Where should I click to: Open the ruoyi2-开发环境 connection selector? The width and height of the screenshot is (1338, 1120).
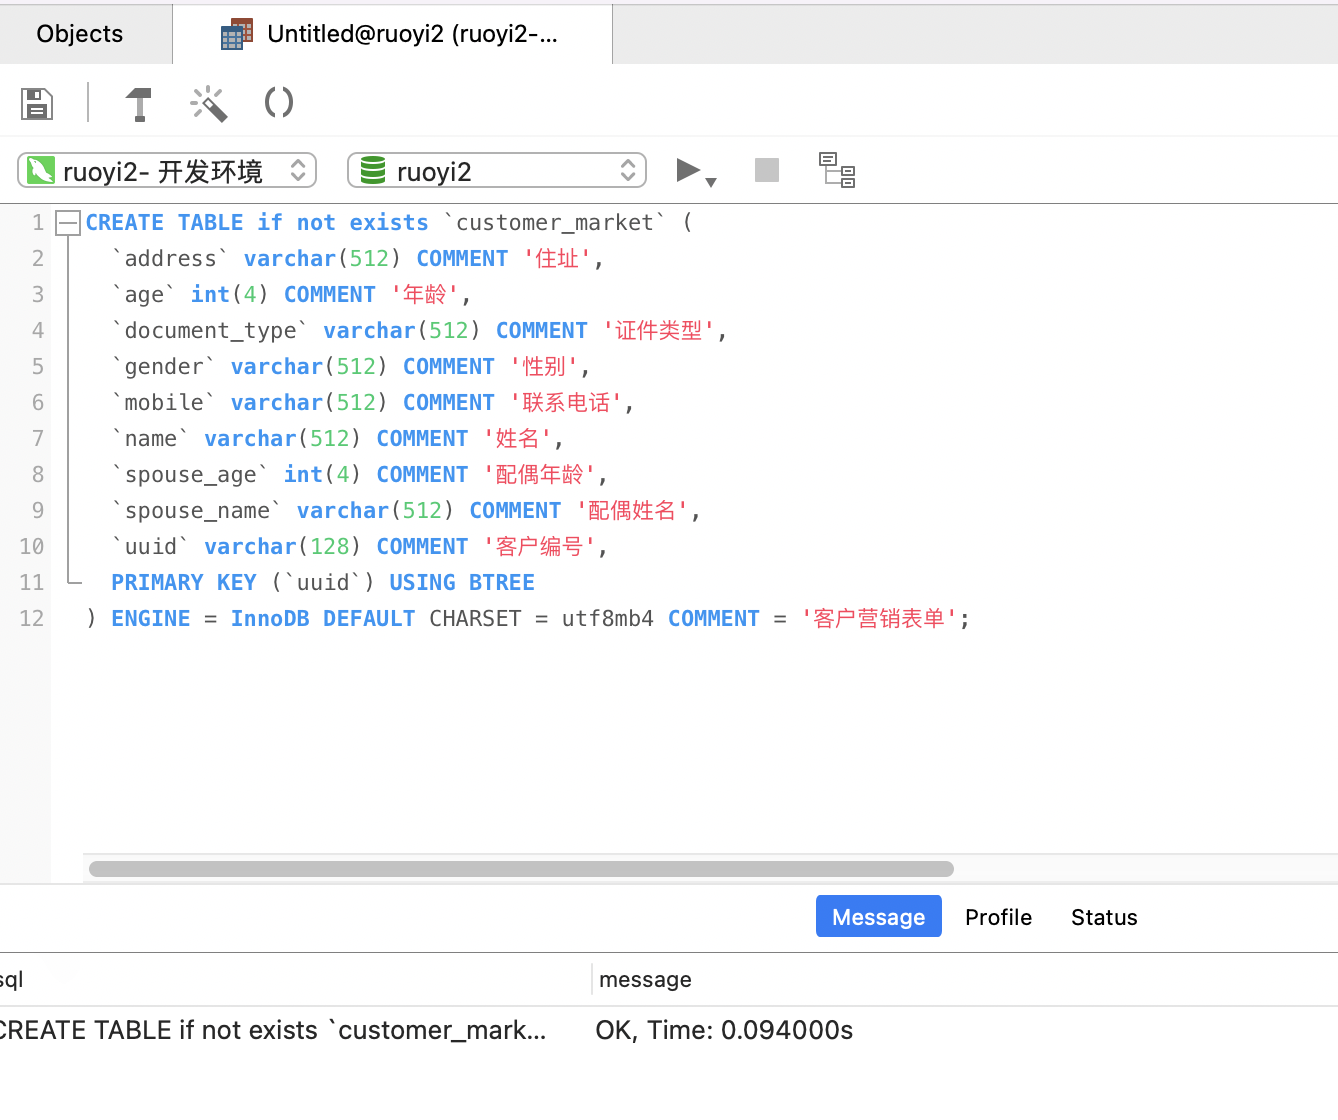[x=165, y=170]
